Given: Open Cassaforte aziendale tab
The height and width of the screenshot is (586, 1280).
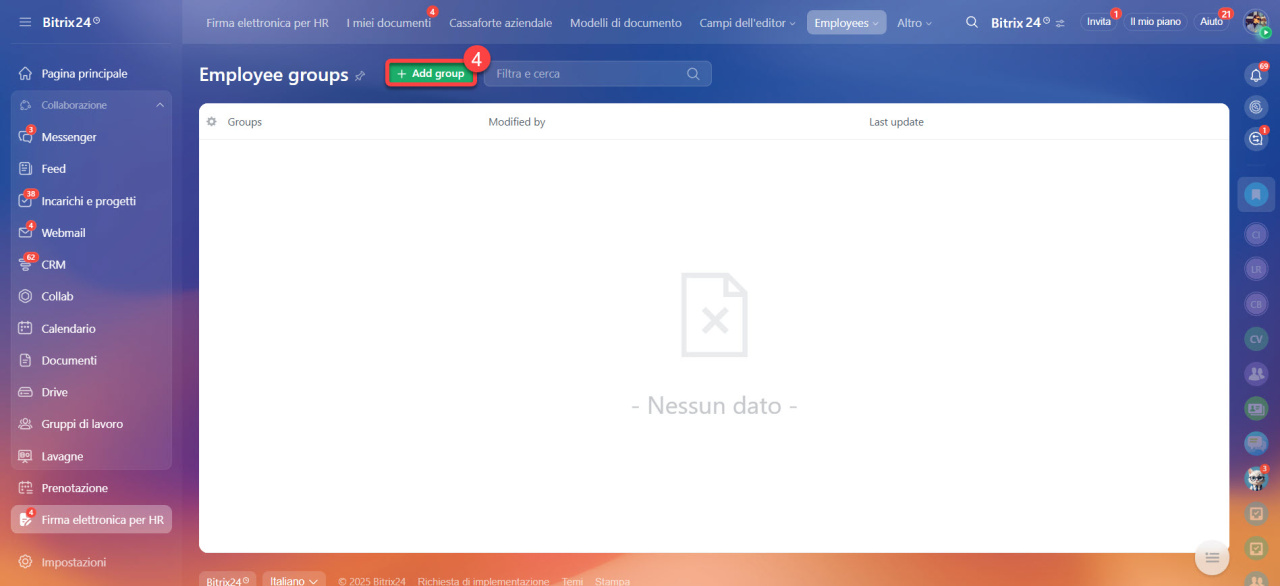Looking at the screenshot, I should (500, 23).
